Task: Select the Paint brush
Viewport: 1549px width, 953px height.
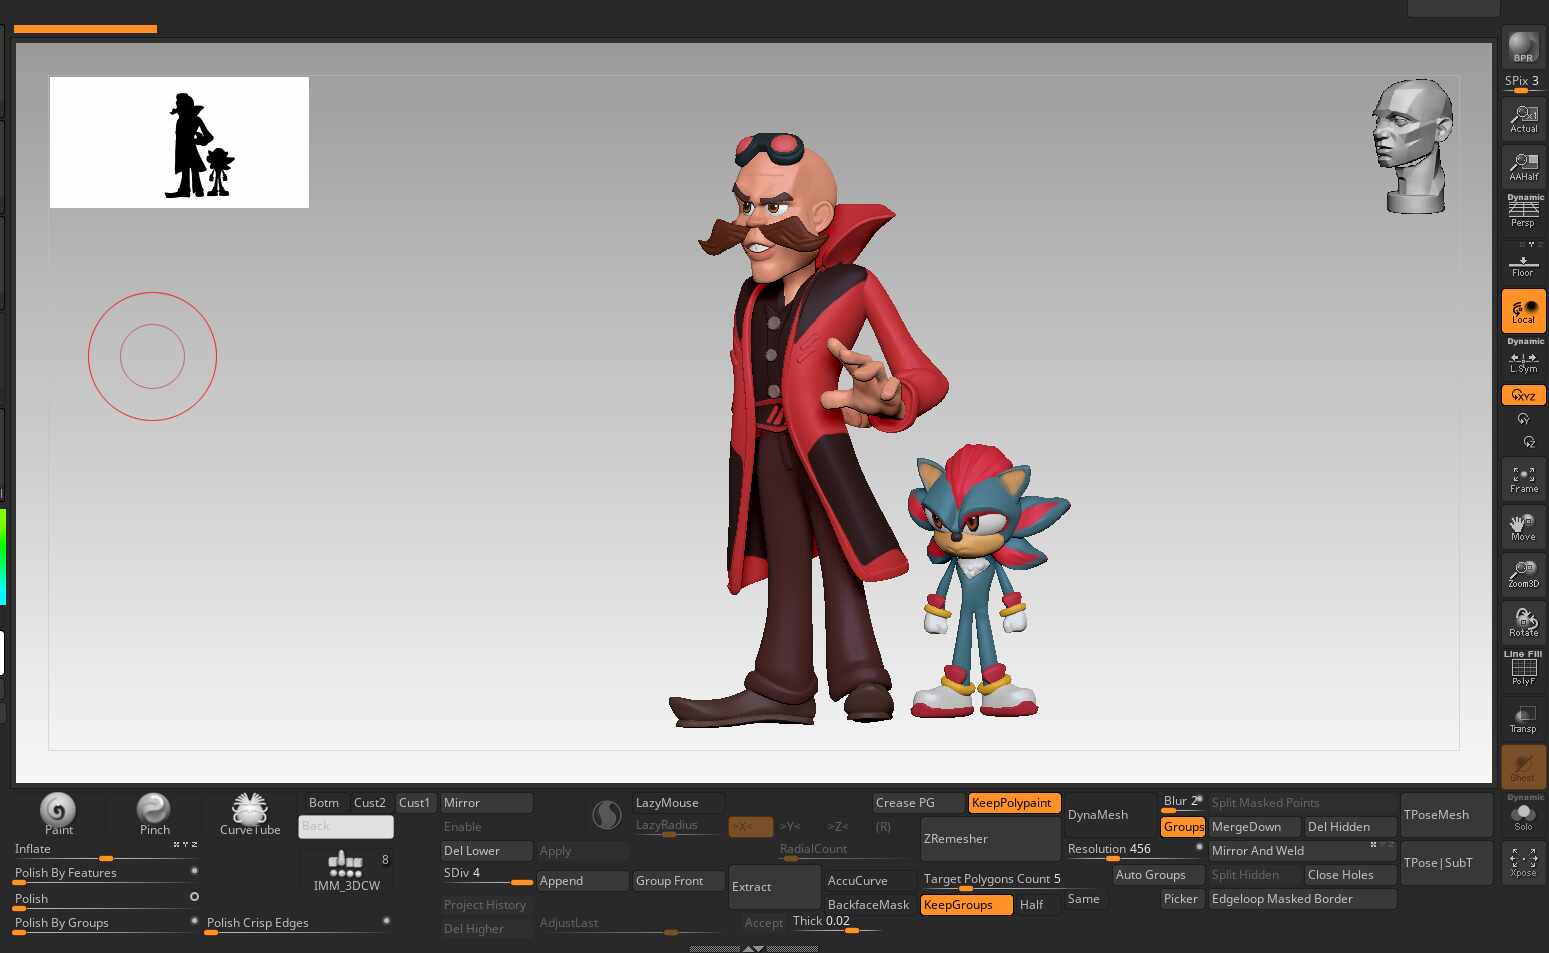Action: [x=58, y=814]
